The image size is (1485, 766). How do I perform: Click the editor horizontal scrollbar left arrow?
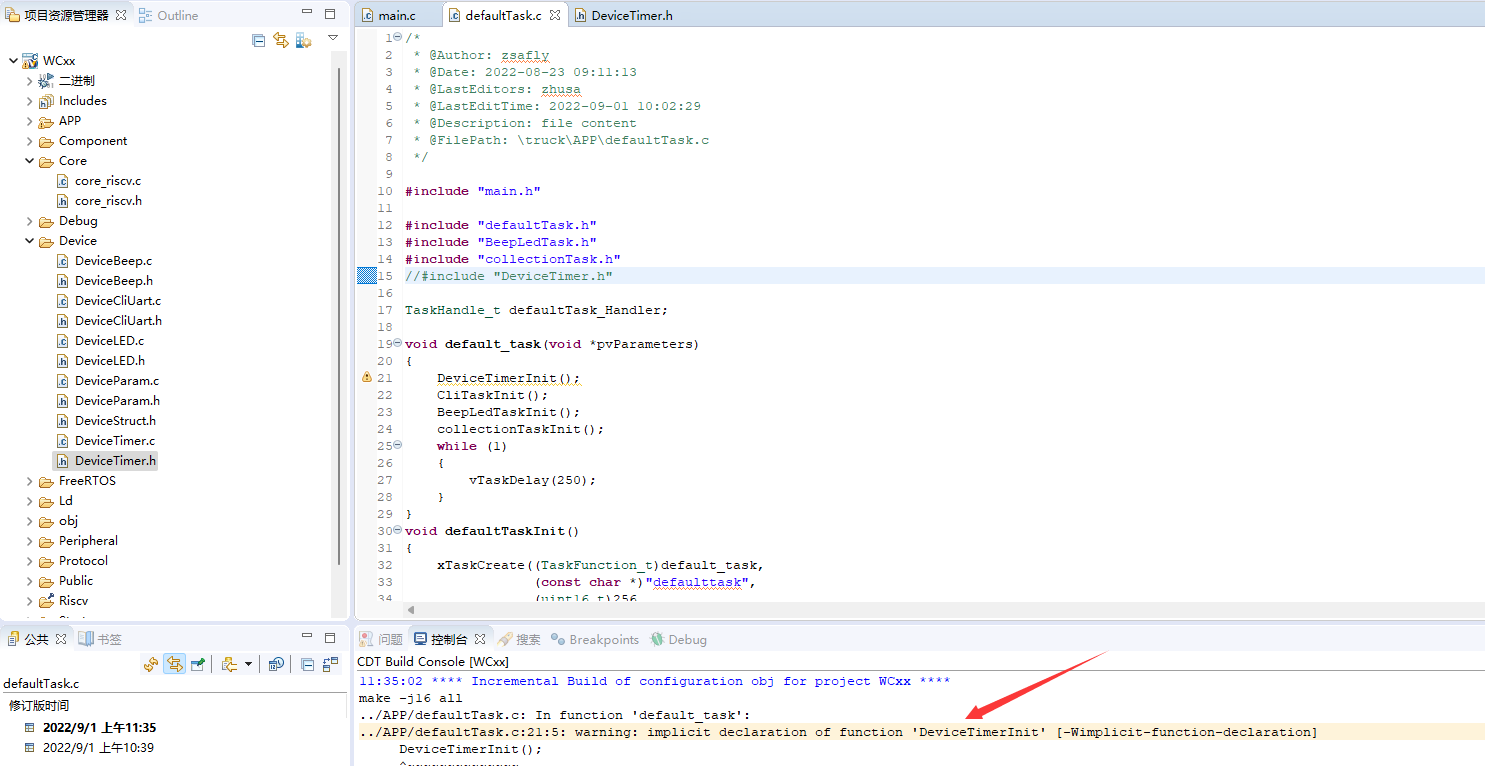(410, 609)
